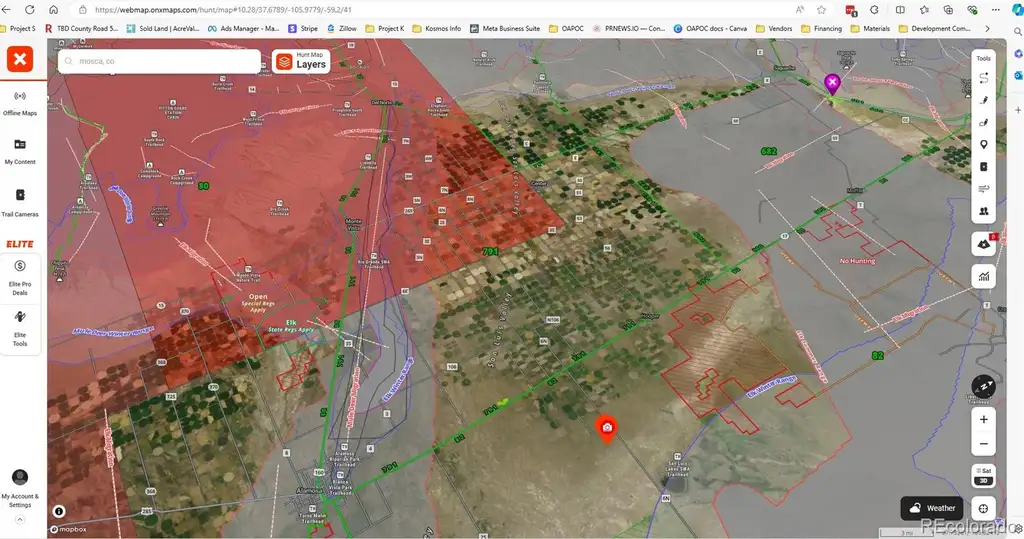The width and height of the screenshot is (1024, 539).
Task: Open My Account & Settings
Action: point(20,488)
